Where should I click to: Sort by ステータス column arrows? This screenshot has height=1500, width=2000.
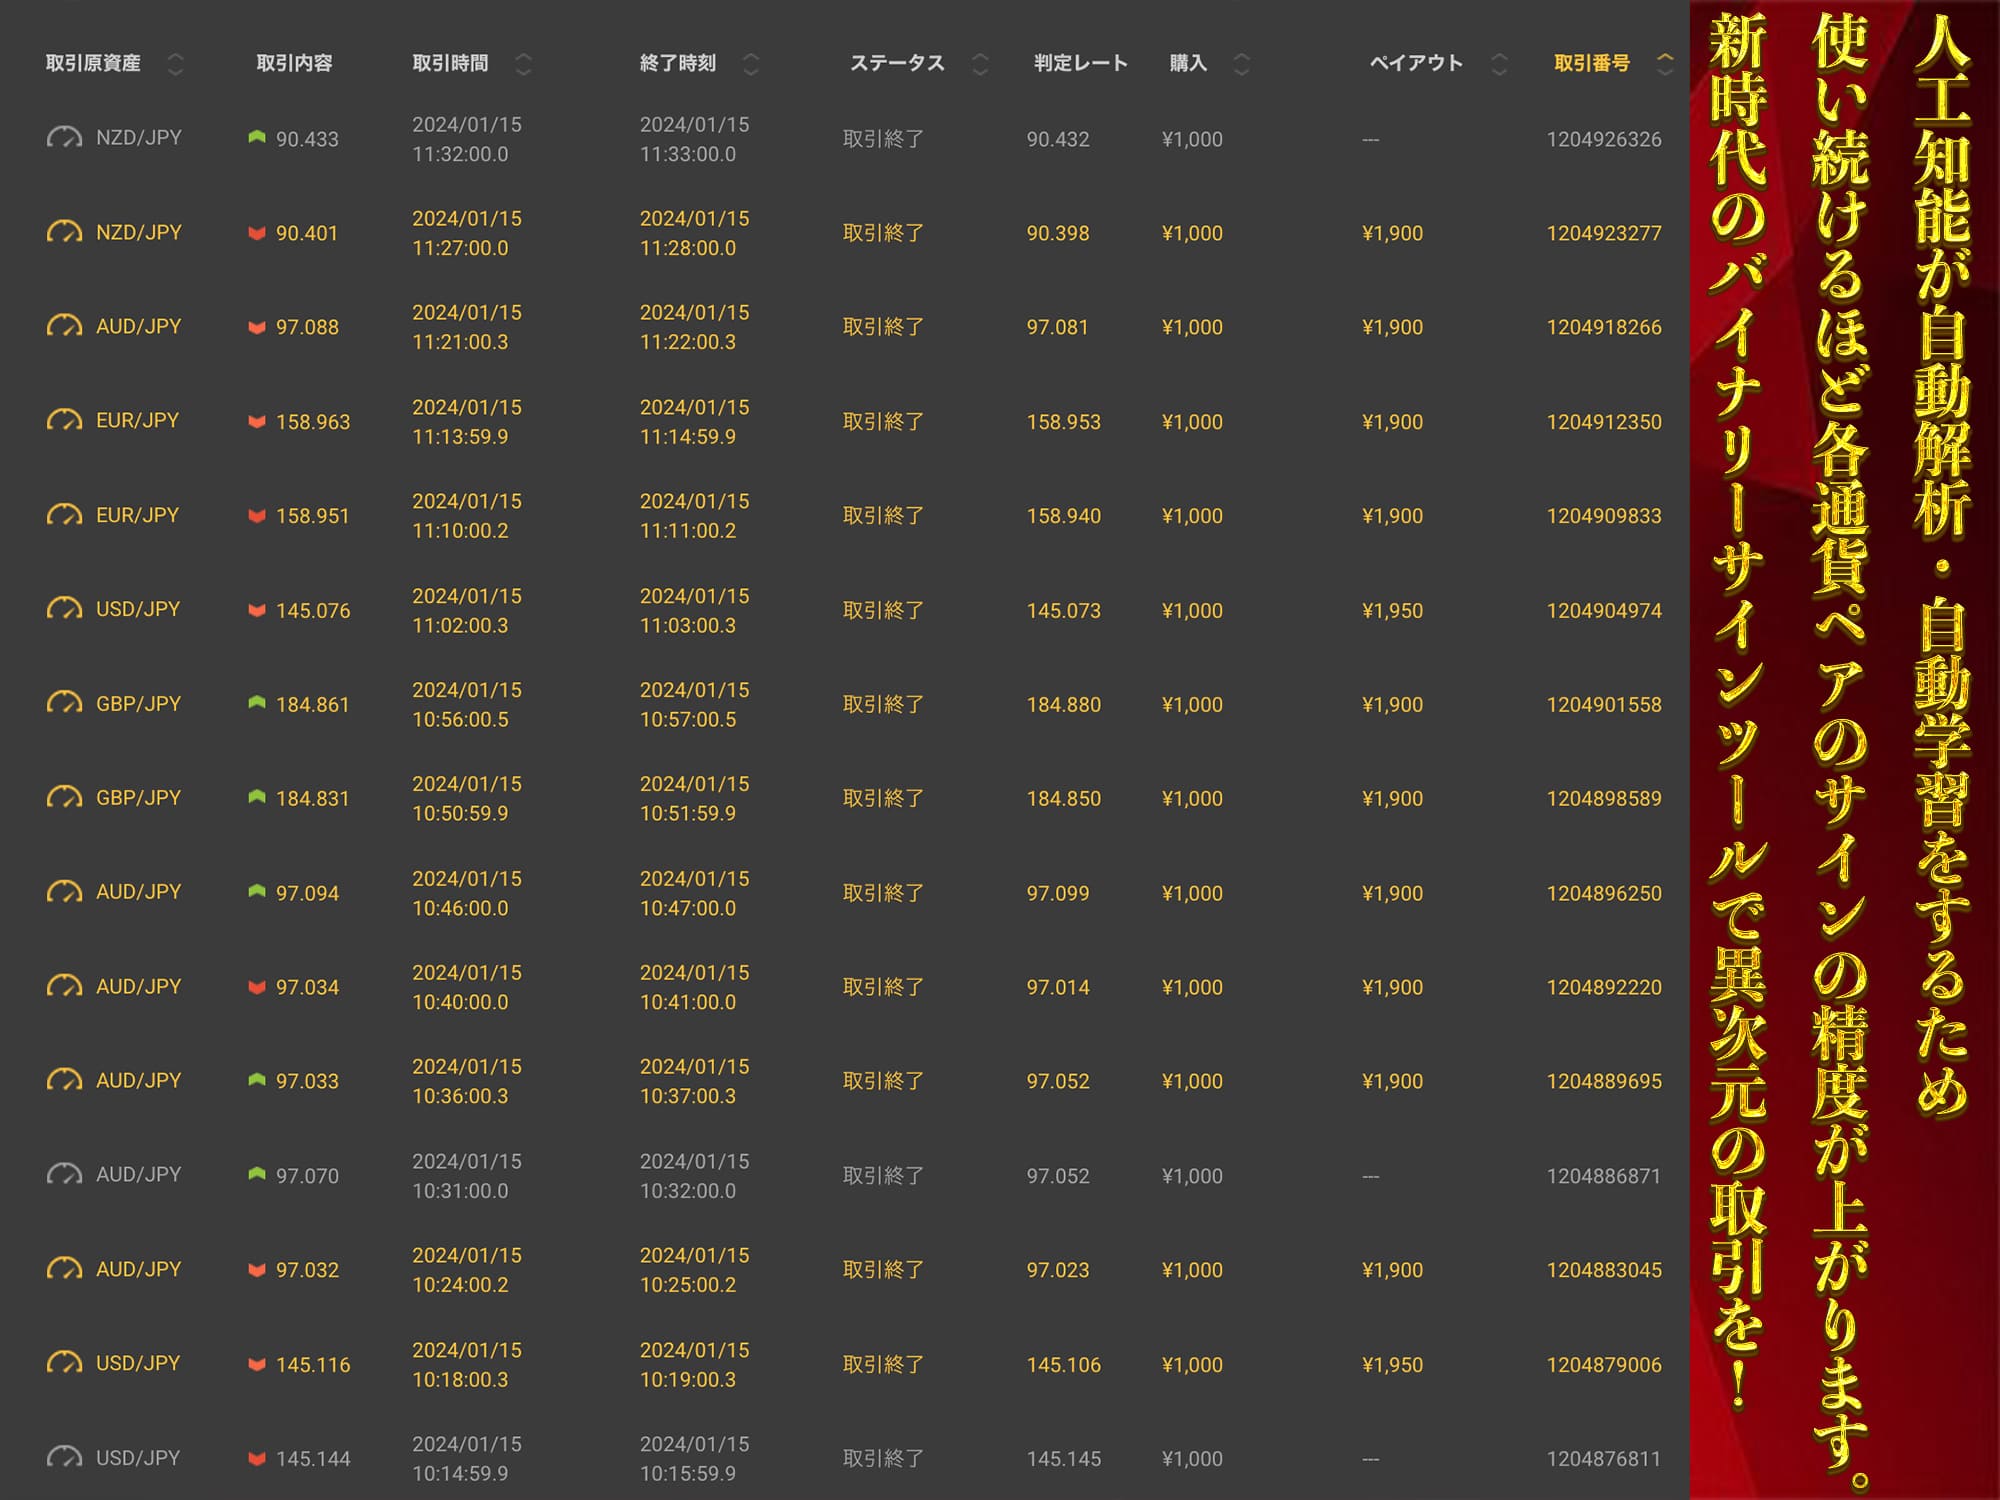click(x=980, y=64)
